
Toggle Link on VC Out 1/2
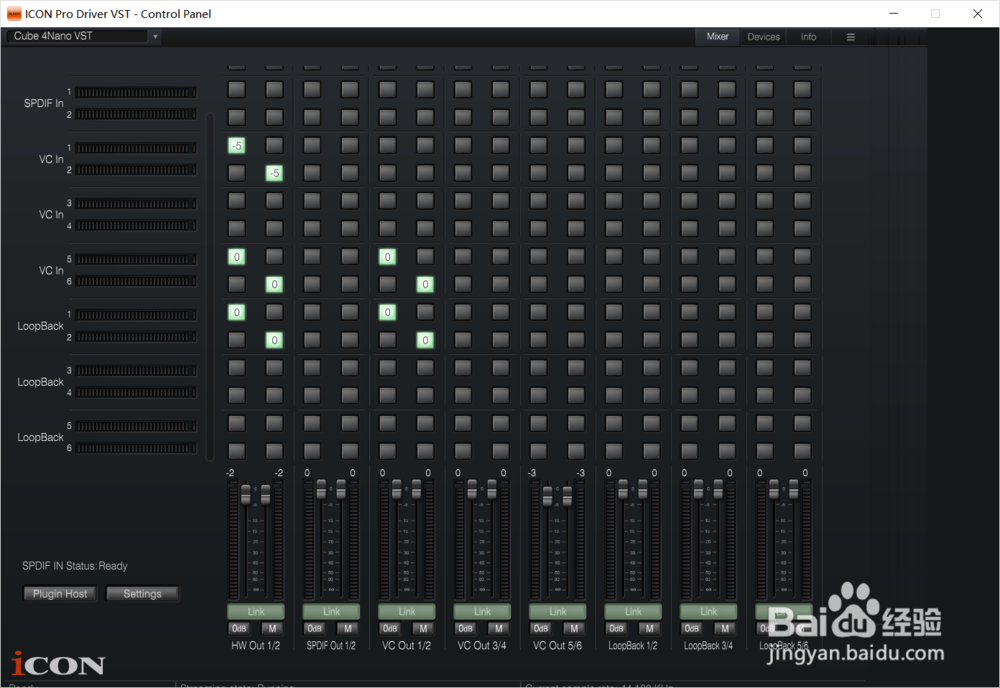pyautogui.click(x=407, y=611)
